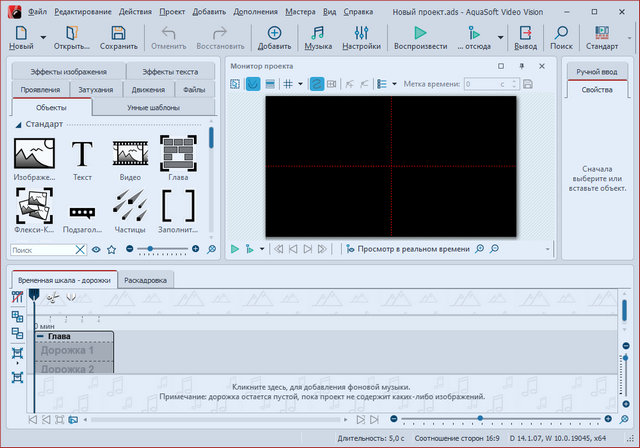Collapse the Стандарт objects group
Screen dimensions: 640x448
pos(17,124)
